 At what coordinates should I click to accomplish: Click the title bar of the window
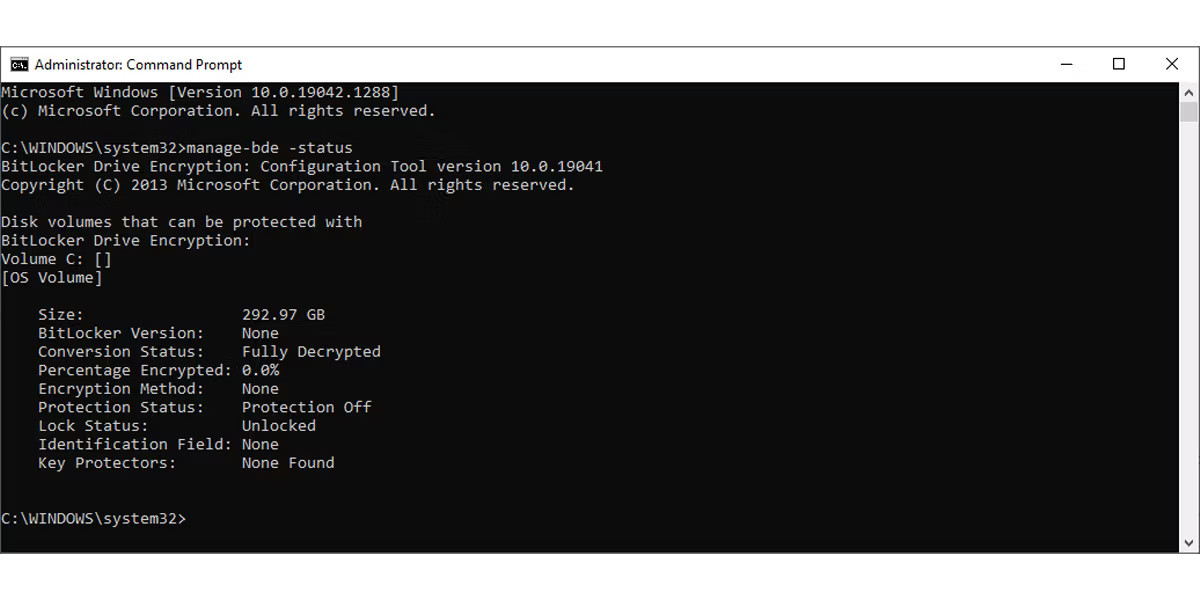600,63
